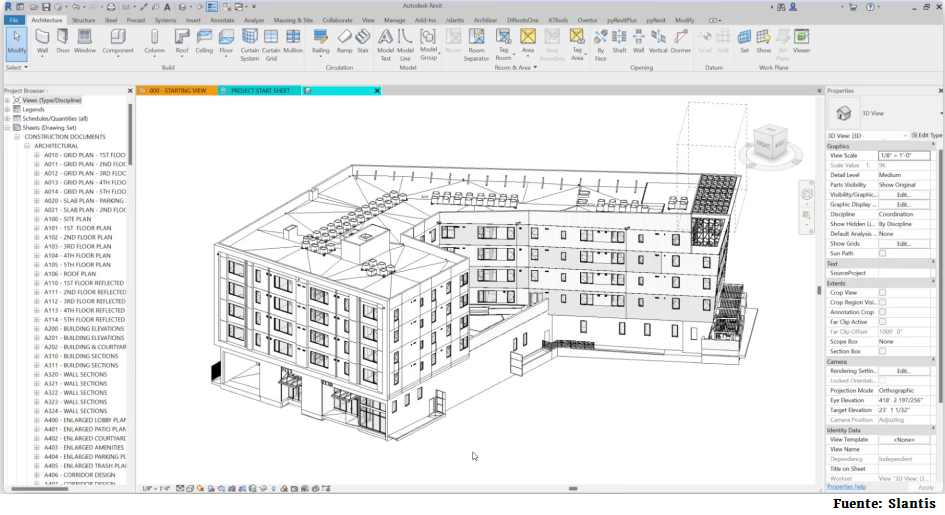Viewport: 945px width, 515px height.
Task: Select the Stair tool
Action: coord(363,42)
